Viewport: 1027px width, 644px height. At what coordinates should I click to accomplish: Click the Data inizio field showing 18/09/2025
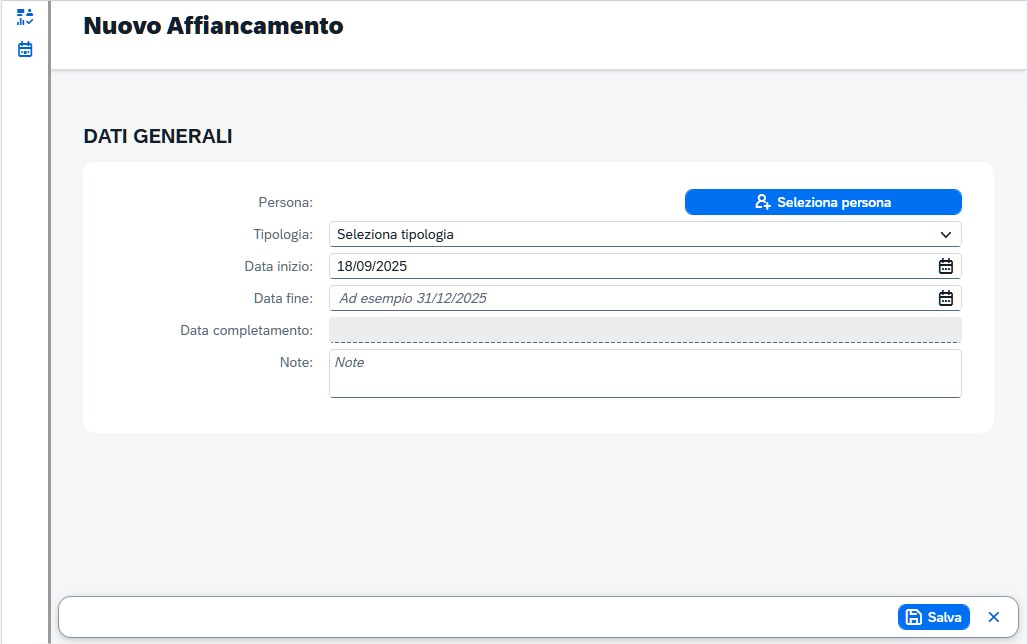point(630,266)
